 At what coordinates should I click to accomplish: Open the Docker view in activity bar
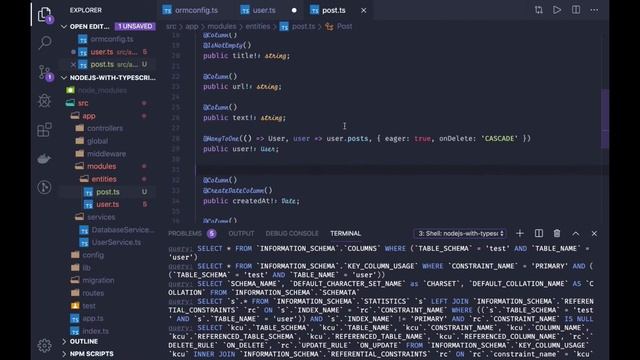44,158
